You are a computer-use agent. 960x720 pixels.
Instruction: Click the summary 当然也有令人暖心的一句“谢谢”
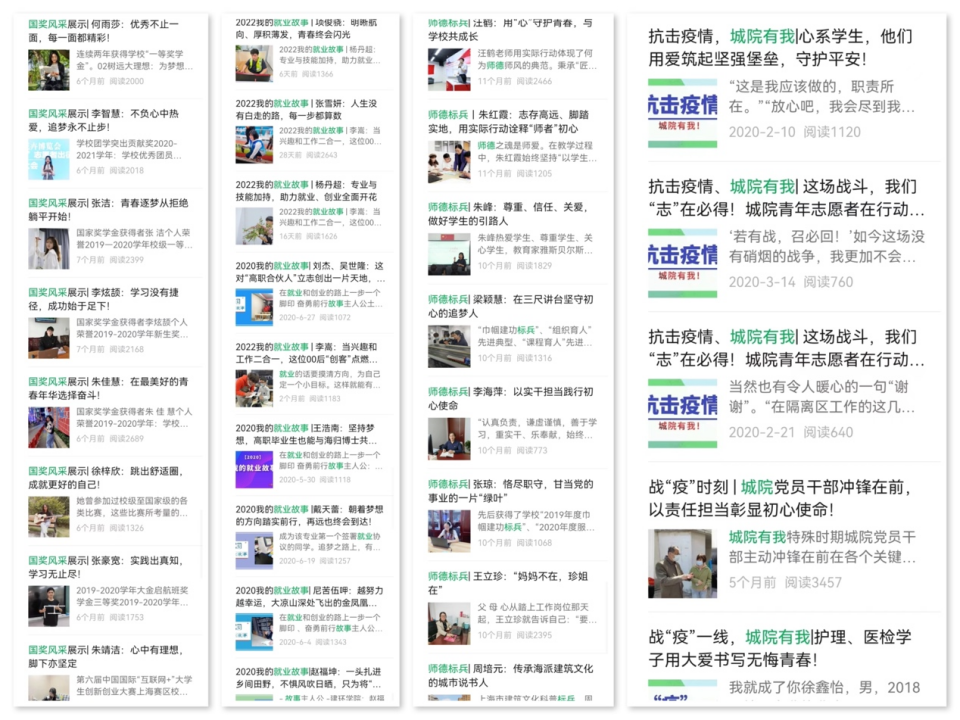822,397
